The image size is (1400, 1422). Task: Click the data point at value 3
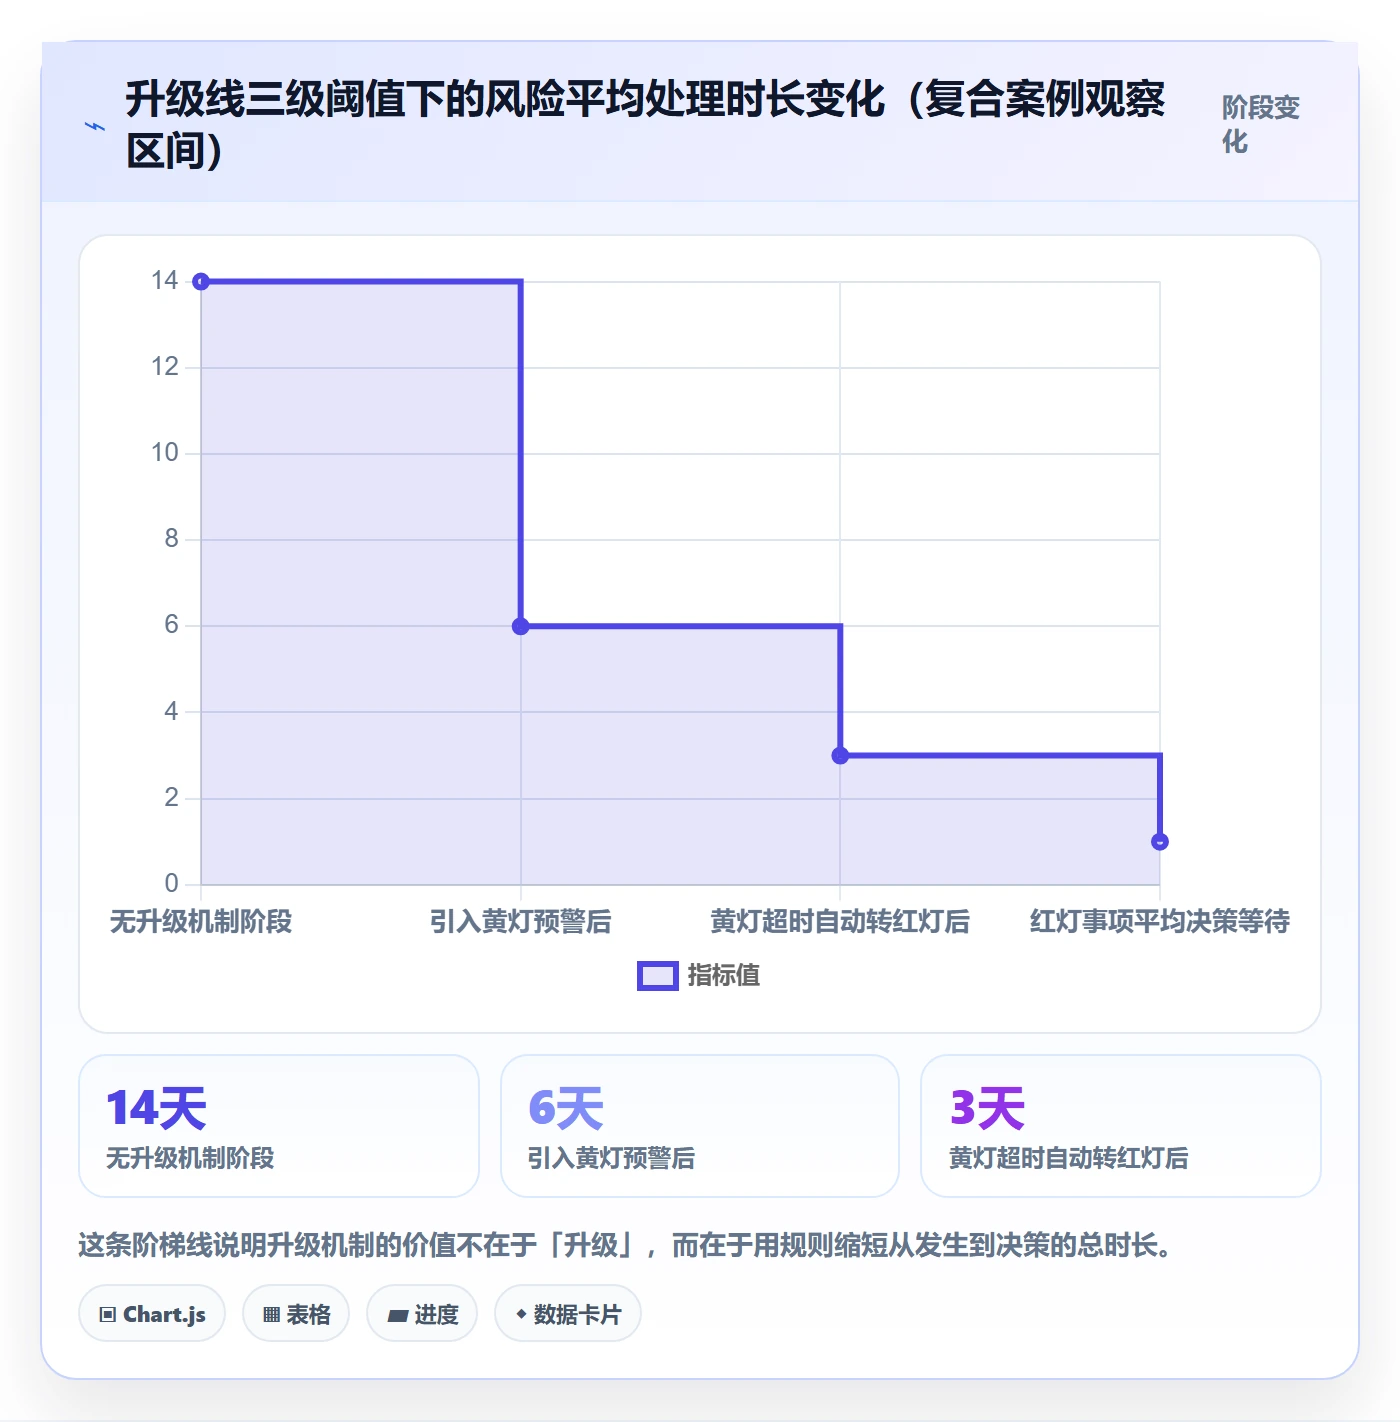pyautogui.click(x=840, y=755)
